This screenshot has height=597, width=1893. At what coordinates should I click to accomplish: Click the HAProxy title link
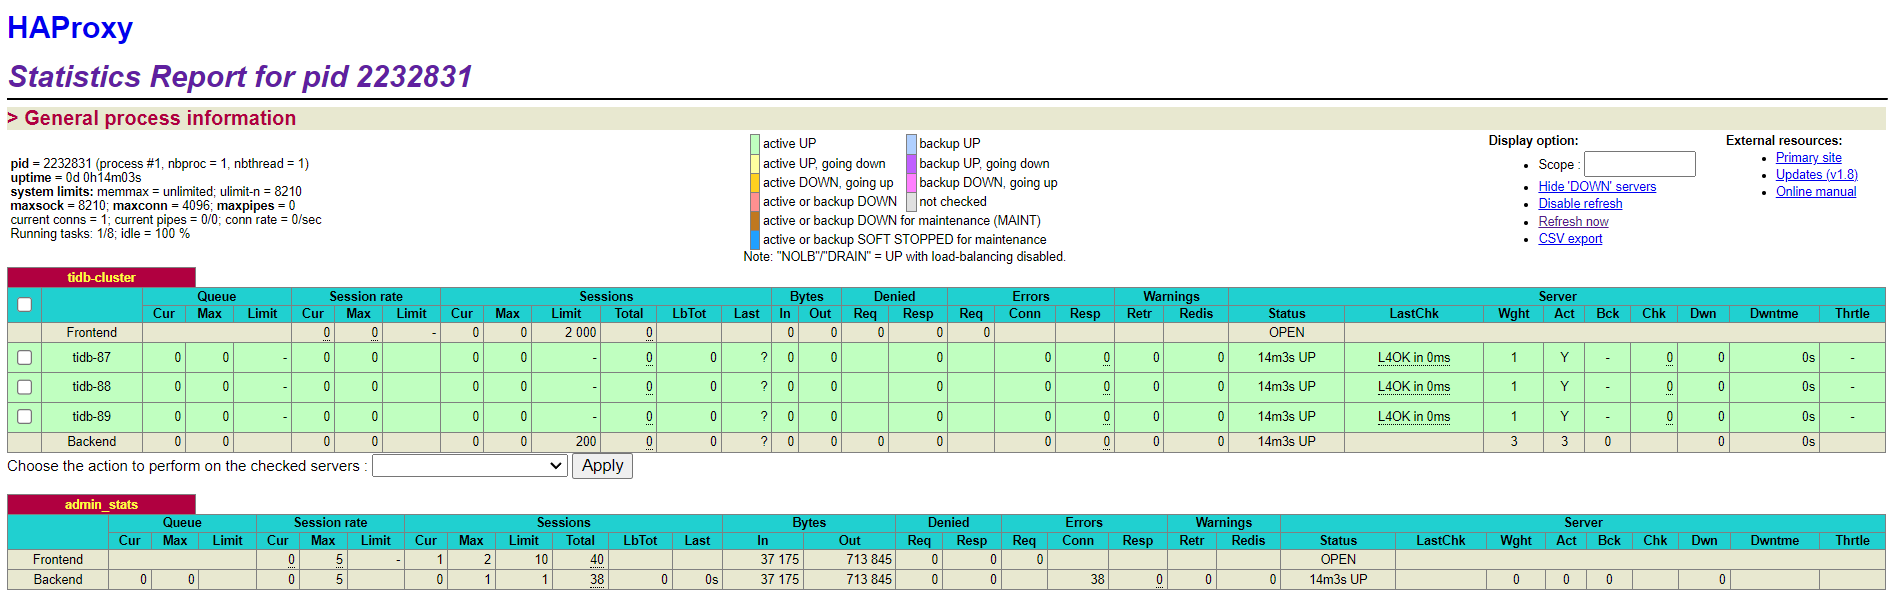[x=70, y=28]
